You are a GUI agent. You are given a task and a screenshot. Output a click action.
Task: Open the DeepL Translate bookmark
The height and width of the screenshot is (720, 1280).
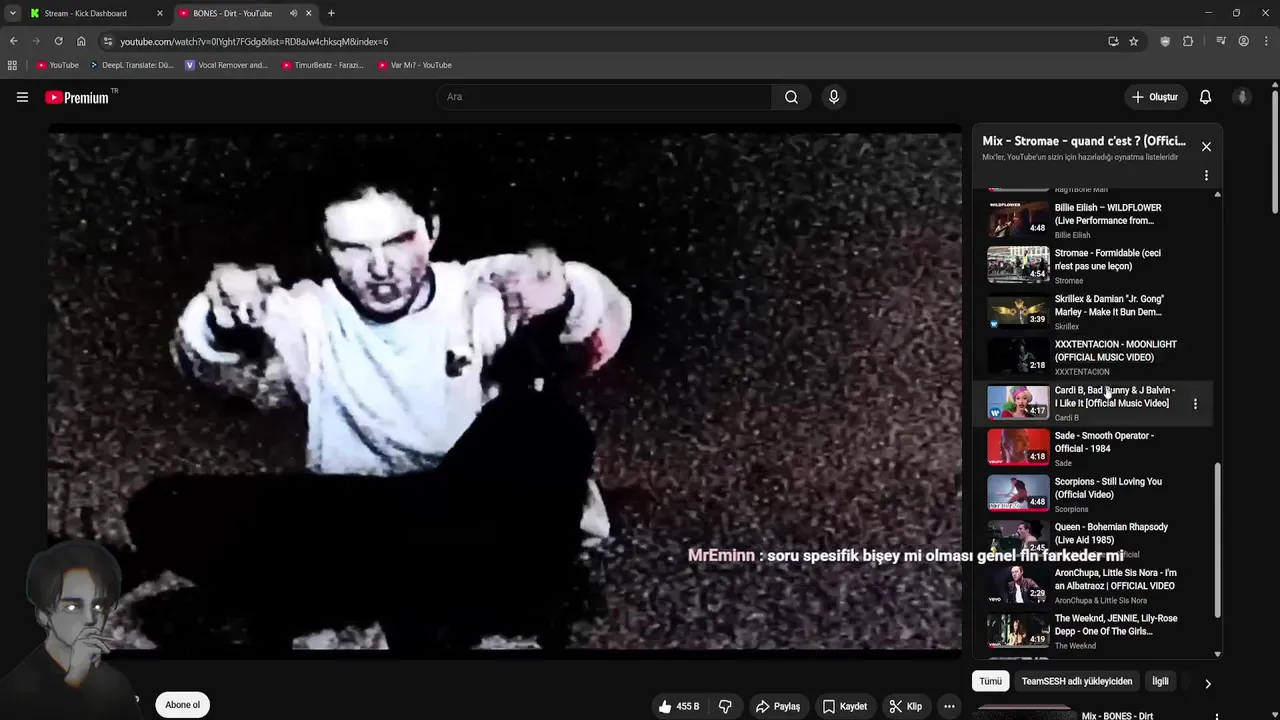[x=131, y=65]
